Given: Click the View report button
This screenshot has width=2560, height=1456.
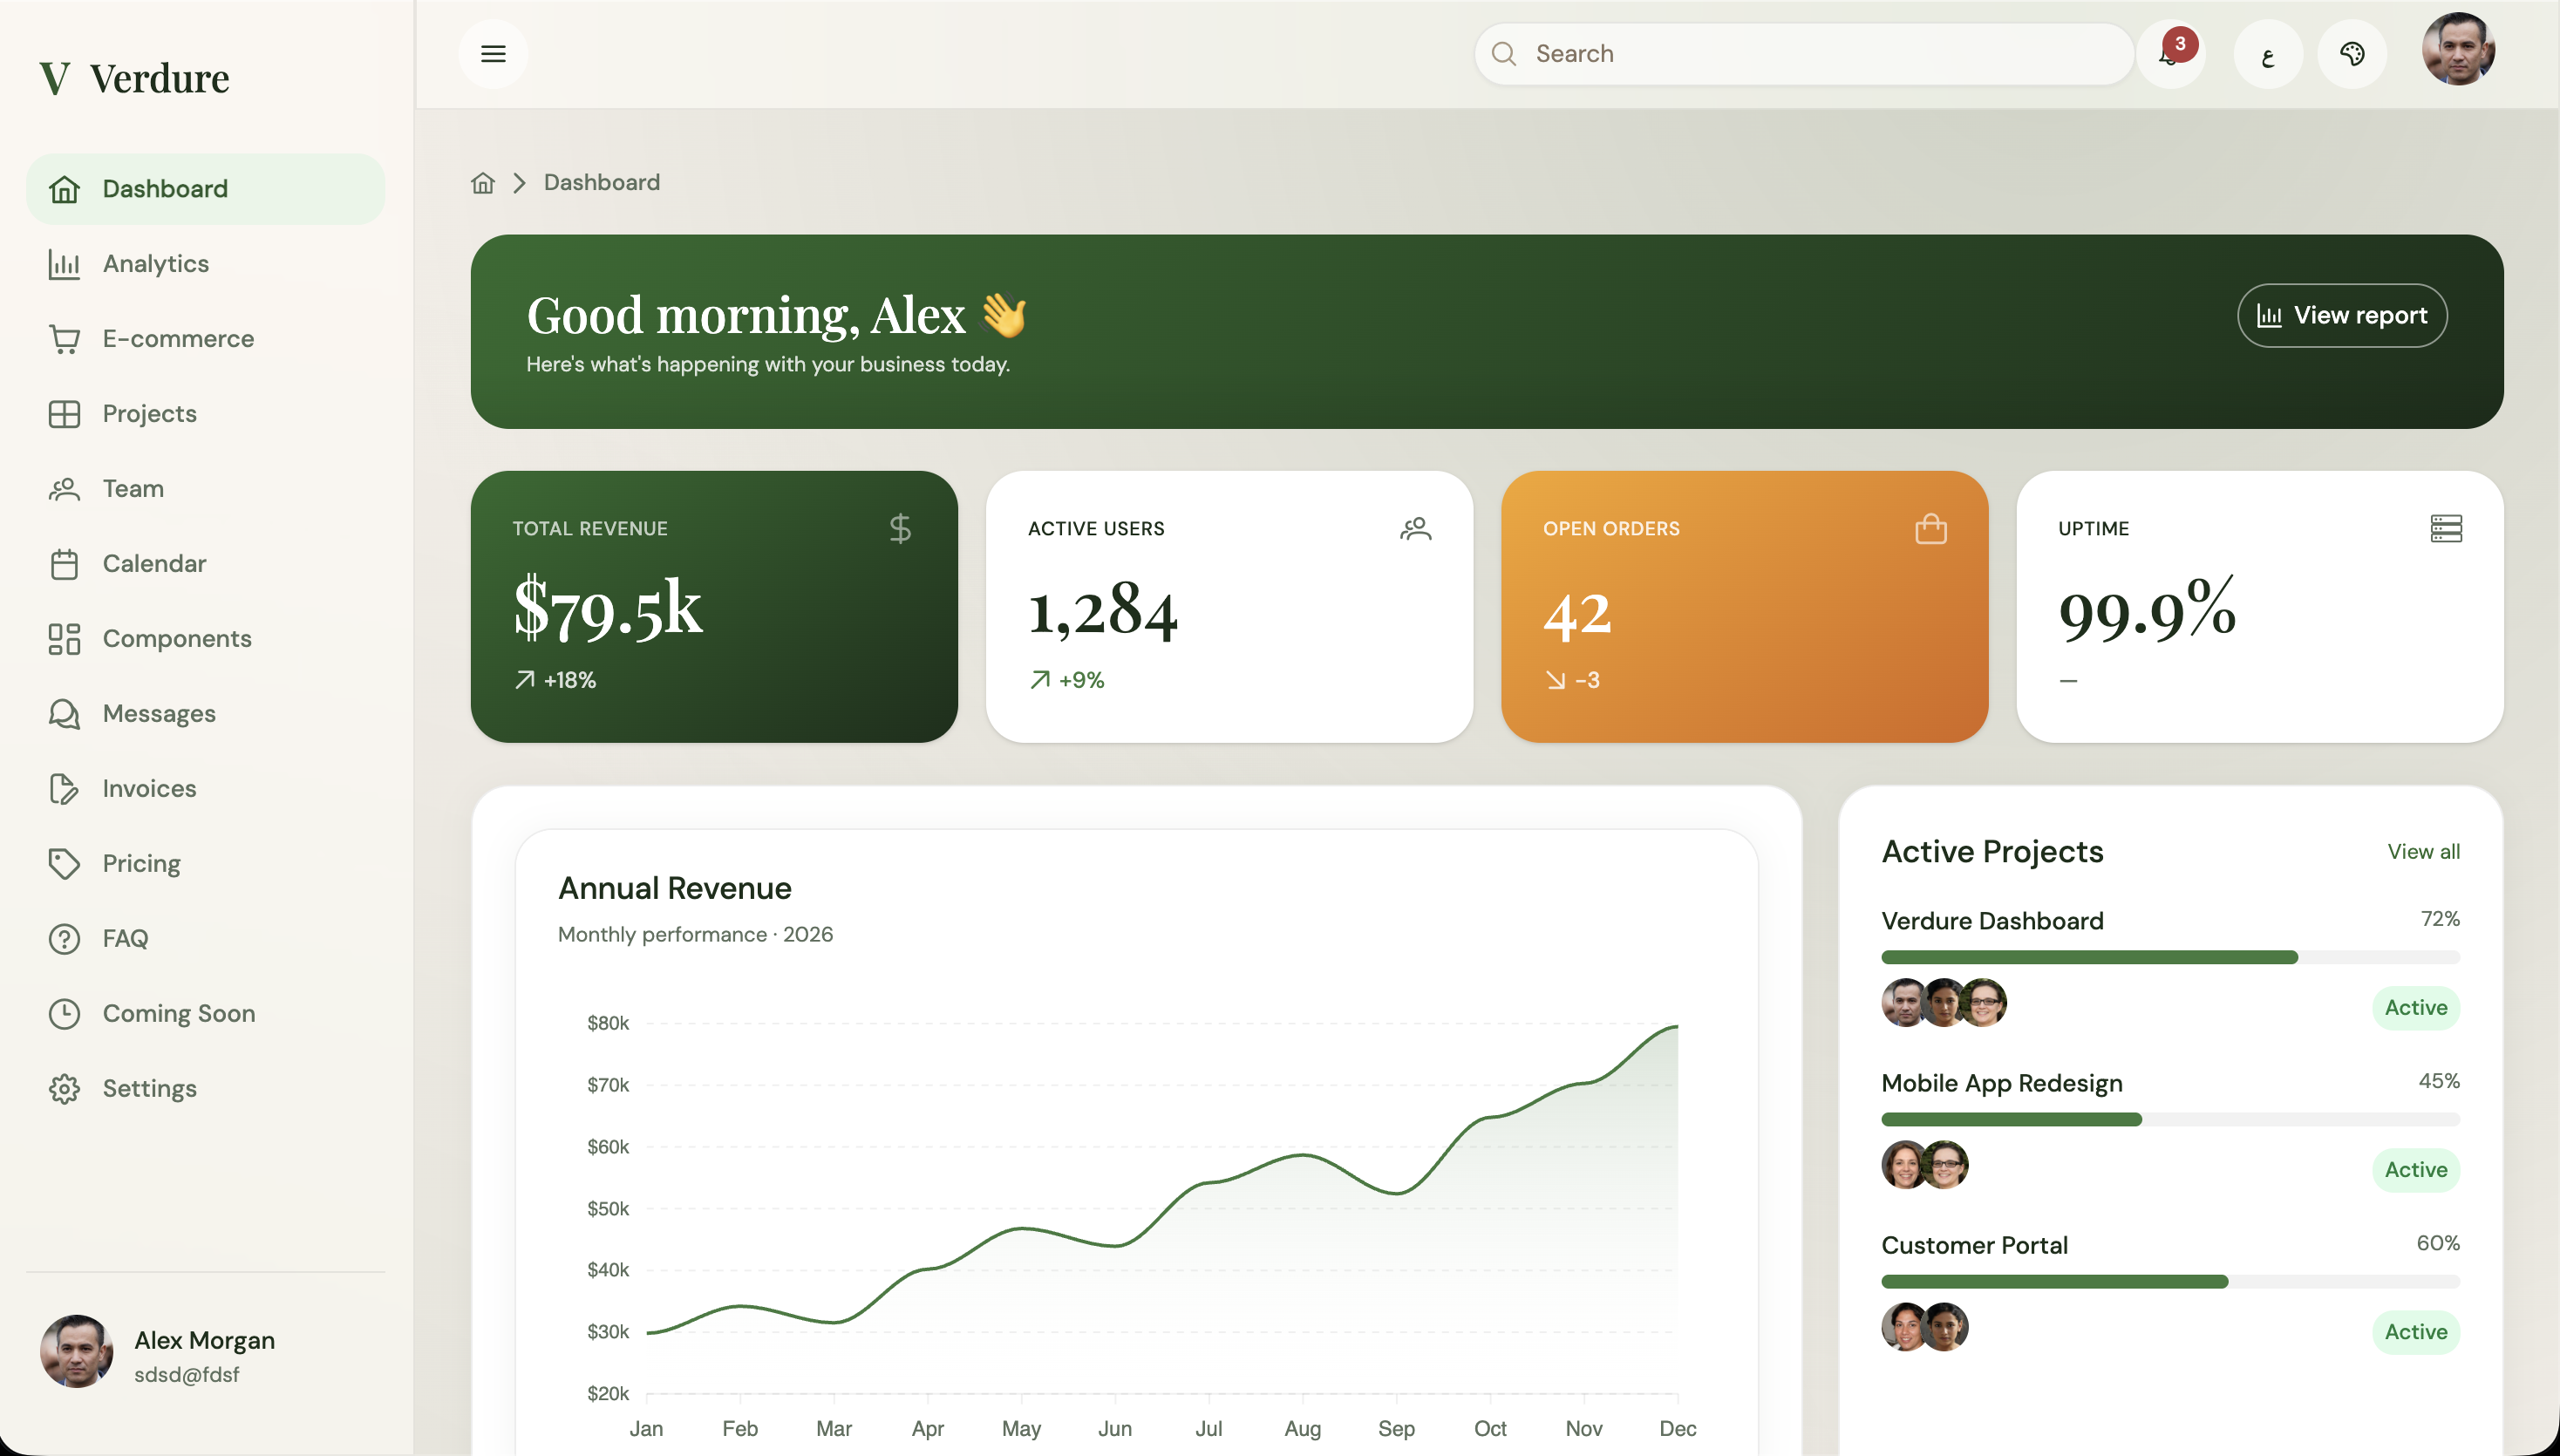Looking at the screenshot, I should [x=2342, y=316].
